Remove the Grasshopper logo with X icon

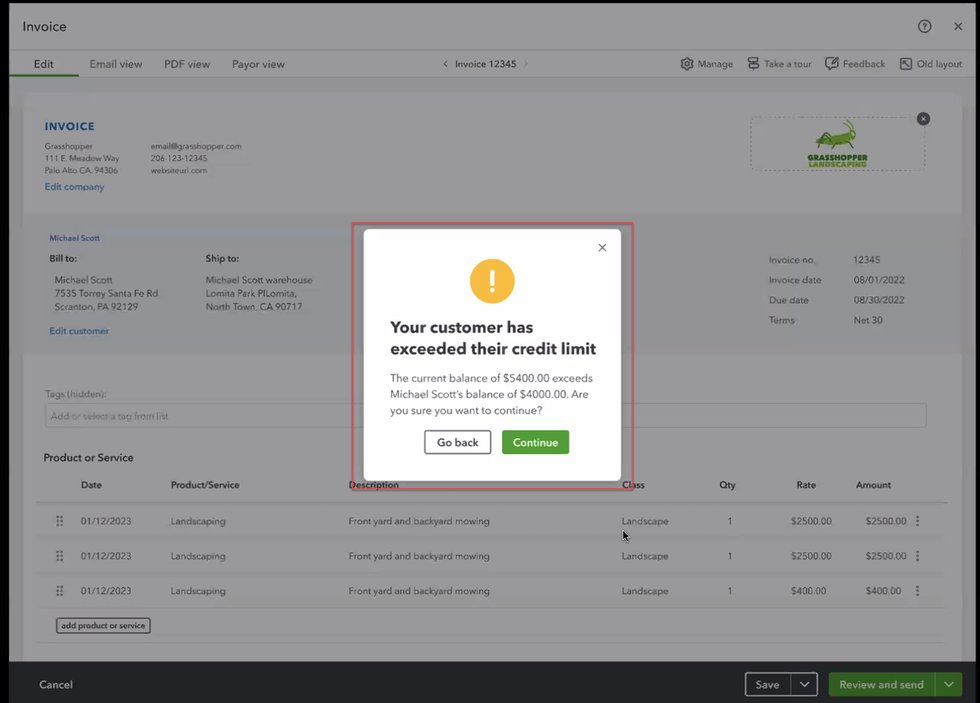pyautogui.click(x=923, y=119)
